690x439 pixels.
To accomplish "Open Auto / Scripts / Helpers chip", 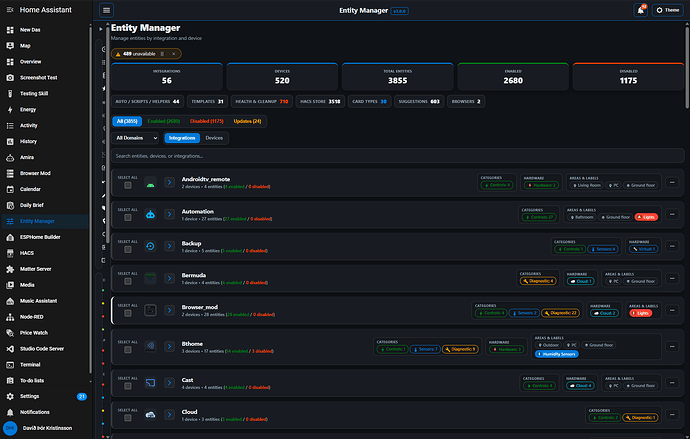I will click(x=147, y=102).
